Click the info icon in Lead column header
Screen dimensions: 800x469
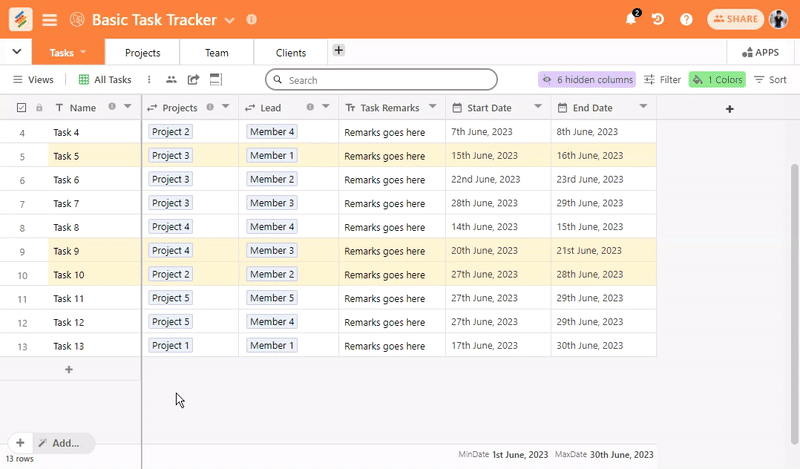[310, 107]
